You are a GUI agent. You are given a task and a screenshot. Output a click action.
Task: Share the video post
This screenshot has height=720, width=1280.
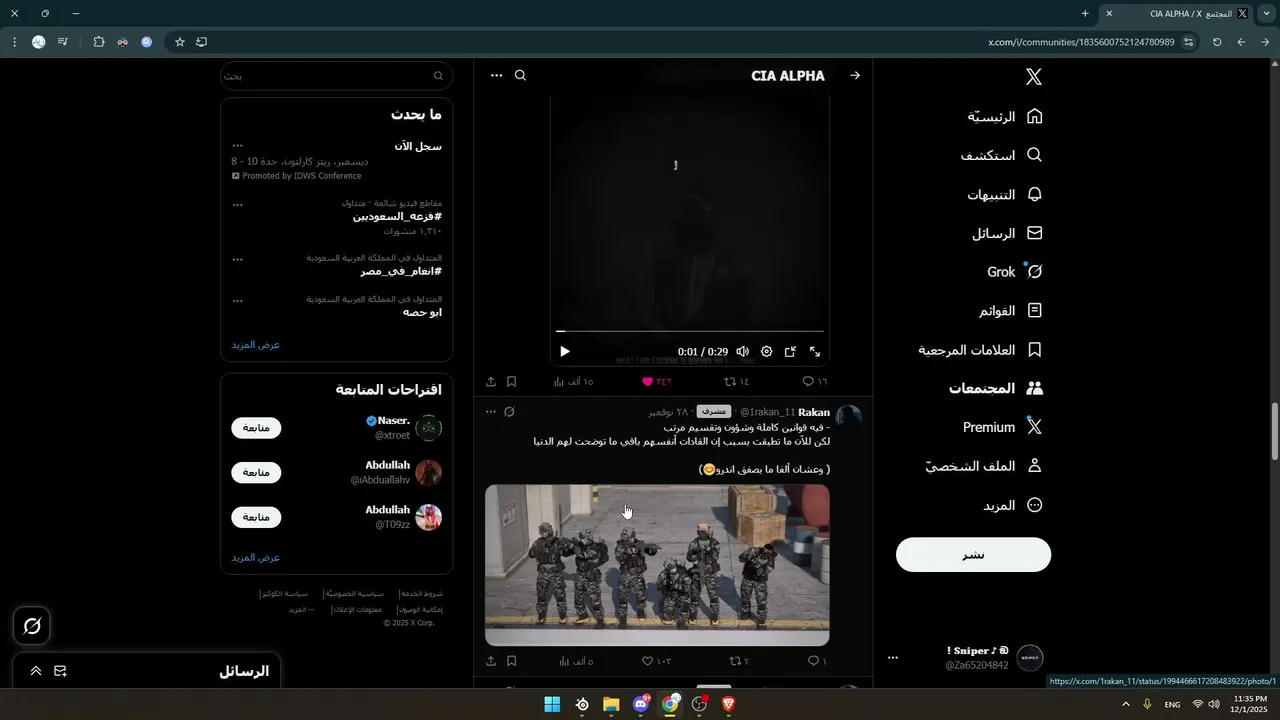pyautogui.click(x=491, y=382)
